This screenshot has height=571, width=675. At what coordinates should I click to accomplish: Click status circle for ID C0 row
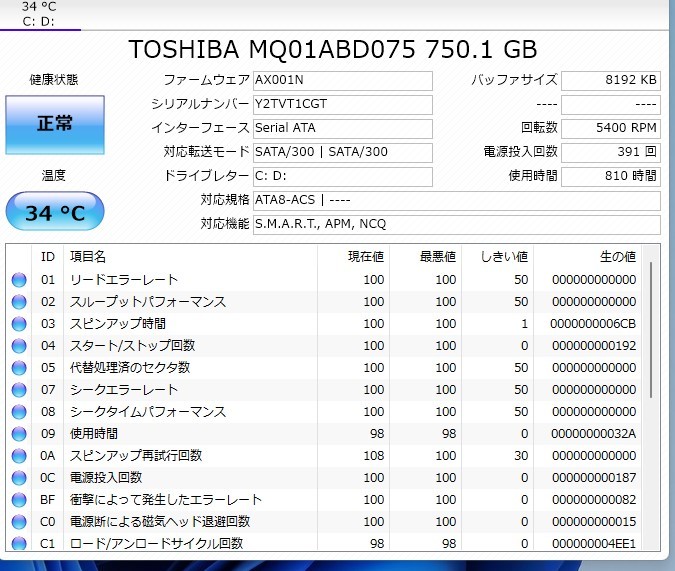pyautogui.click(x=19, y=521)
